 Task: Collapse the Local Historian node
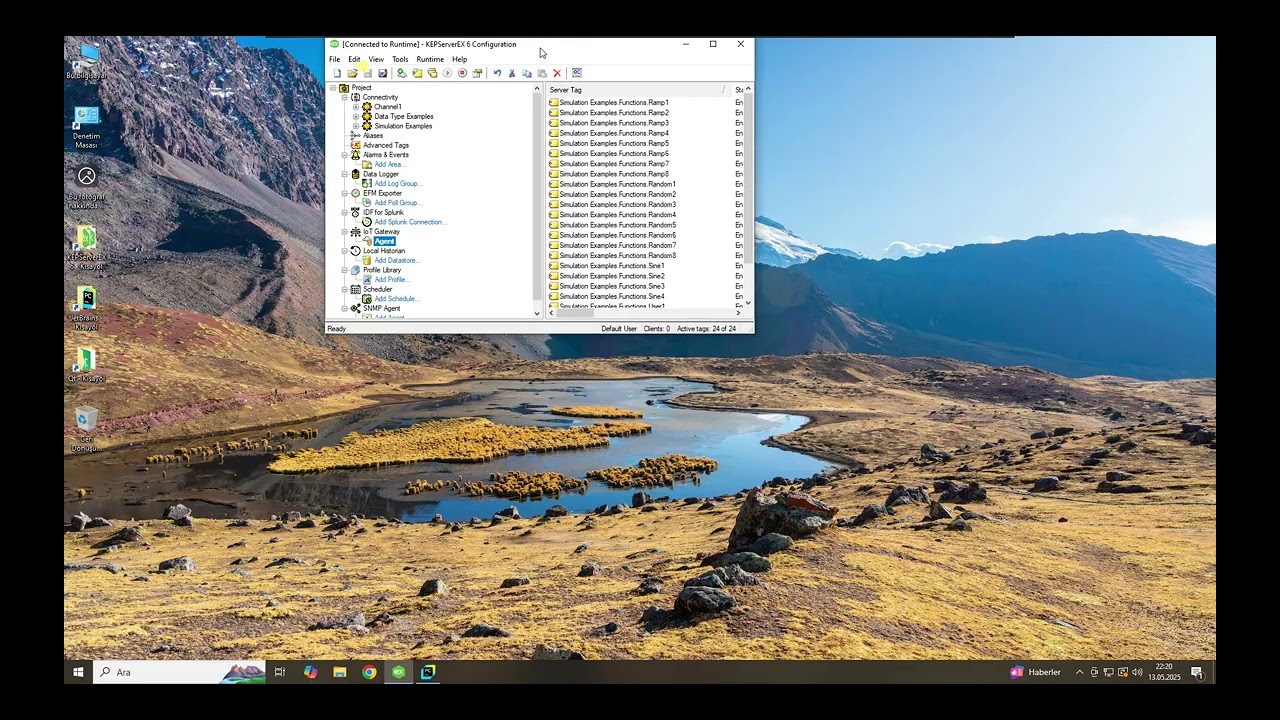click(345, 251)
